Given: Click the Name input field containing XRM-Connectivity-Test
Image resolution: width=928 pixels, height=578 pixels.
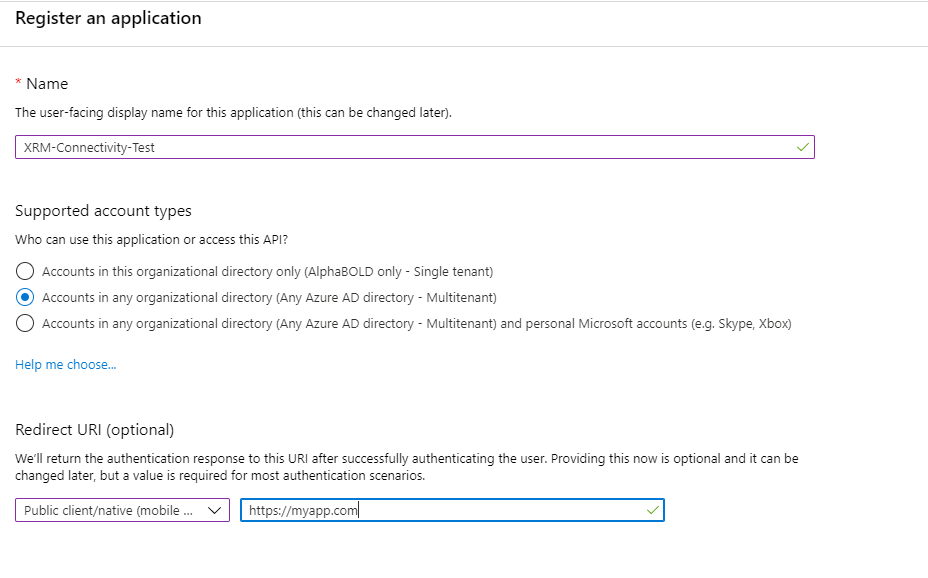Looking at the screenshot, I should coord(414,147).
